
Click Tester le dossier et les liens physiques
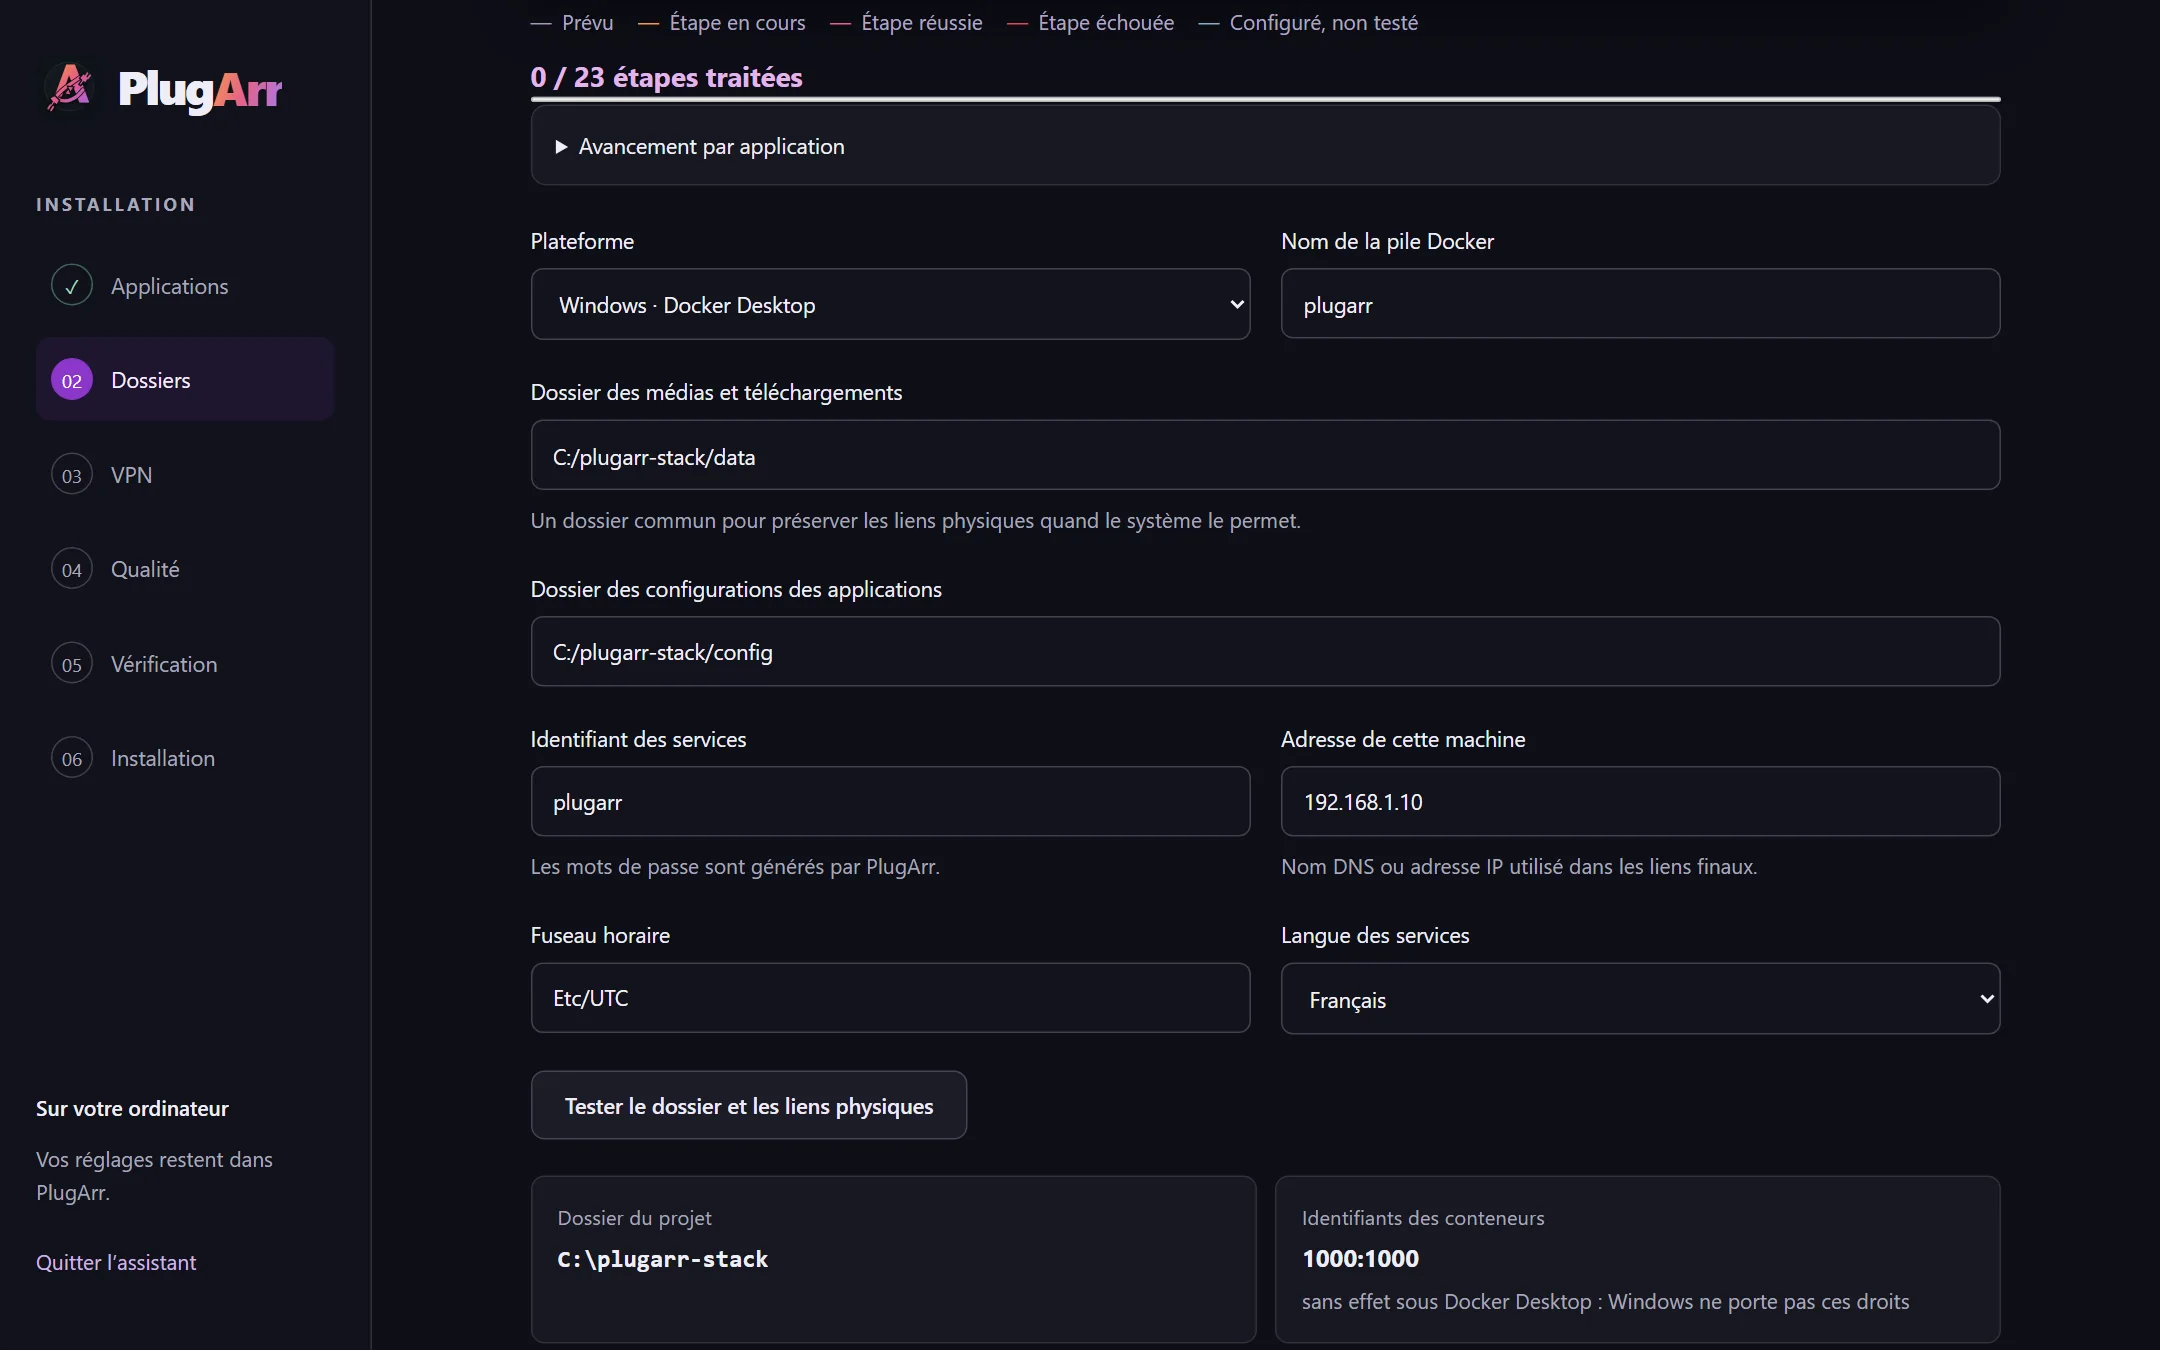[749, 1105]
